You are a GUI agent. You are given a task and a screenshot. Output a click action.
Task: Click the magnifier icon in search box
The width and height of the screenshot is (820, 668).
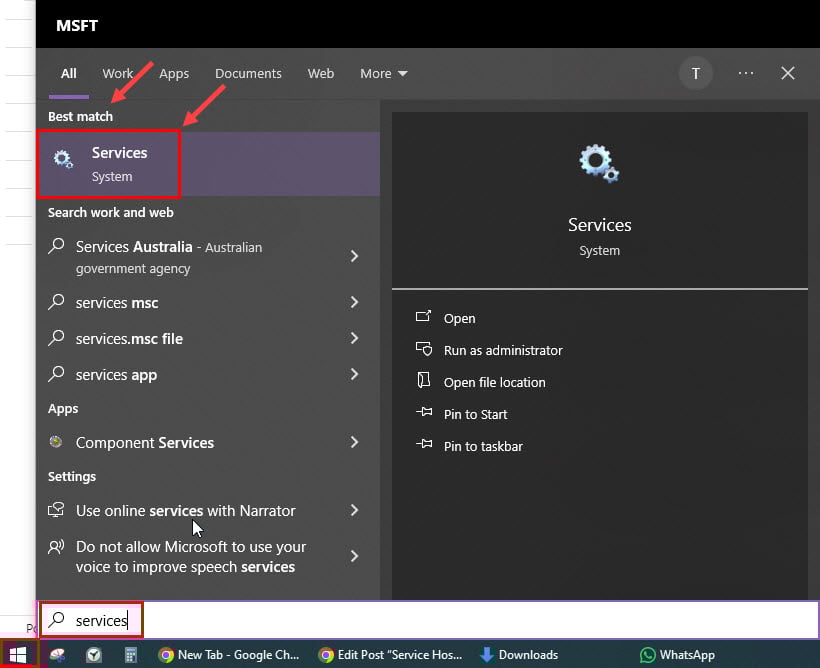pos(56,619)
